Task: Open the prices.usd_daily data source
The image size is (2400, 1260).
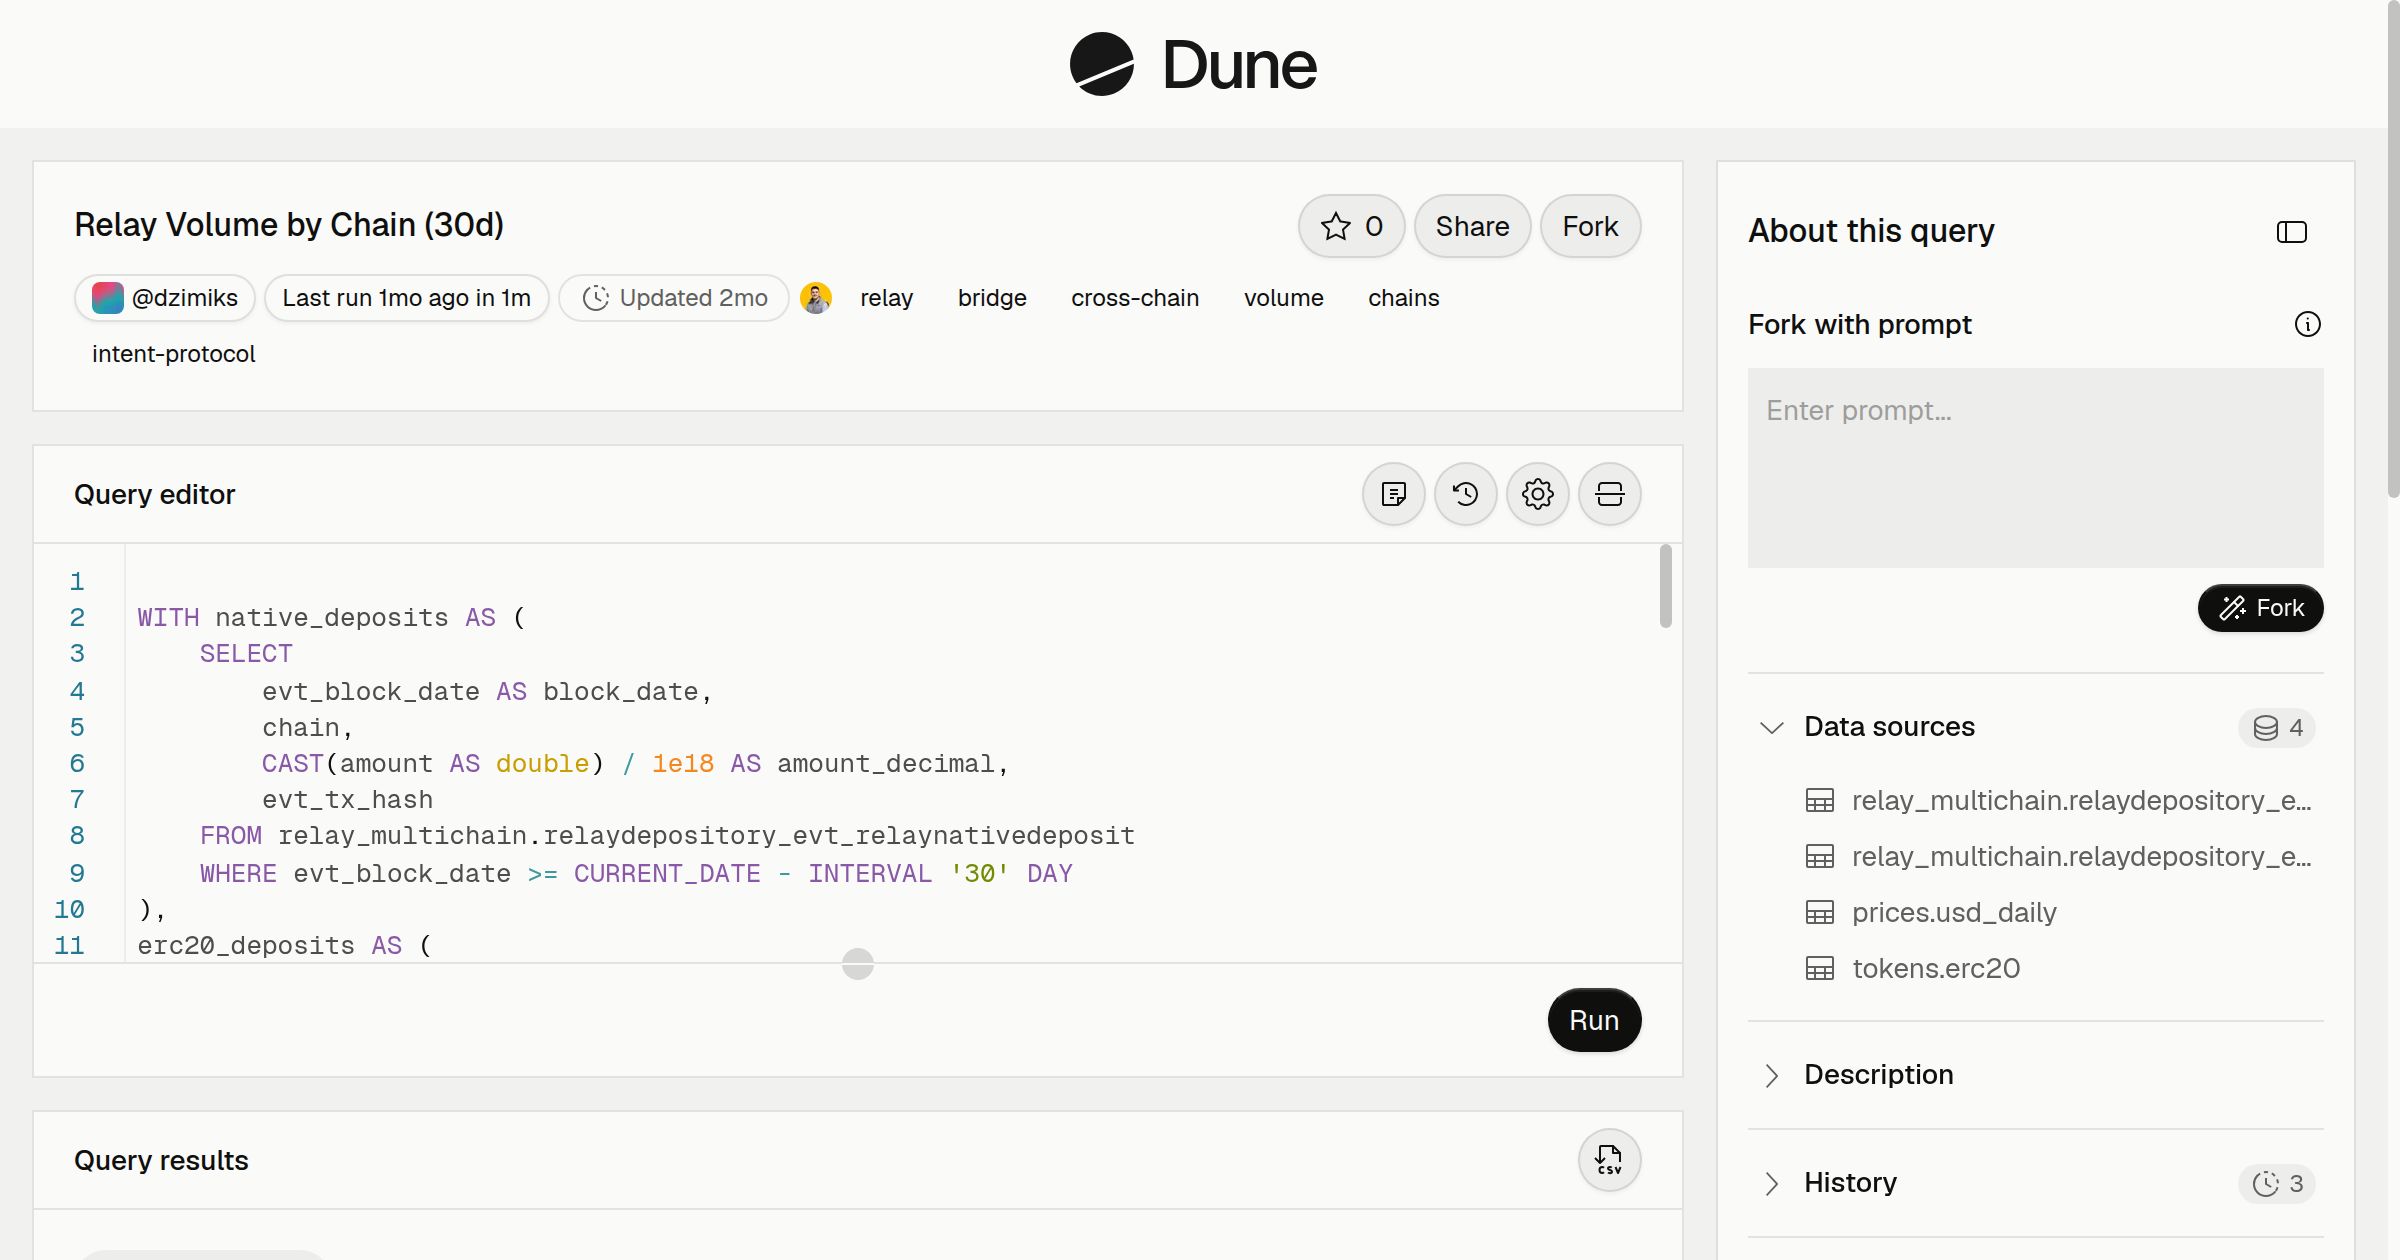Action: pos(1953,913)
